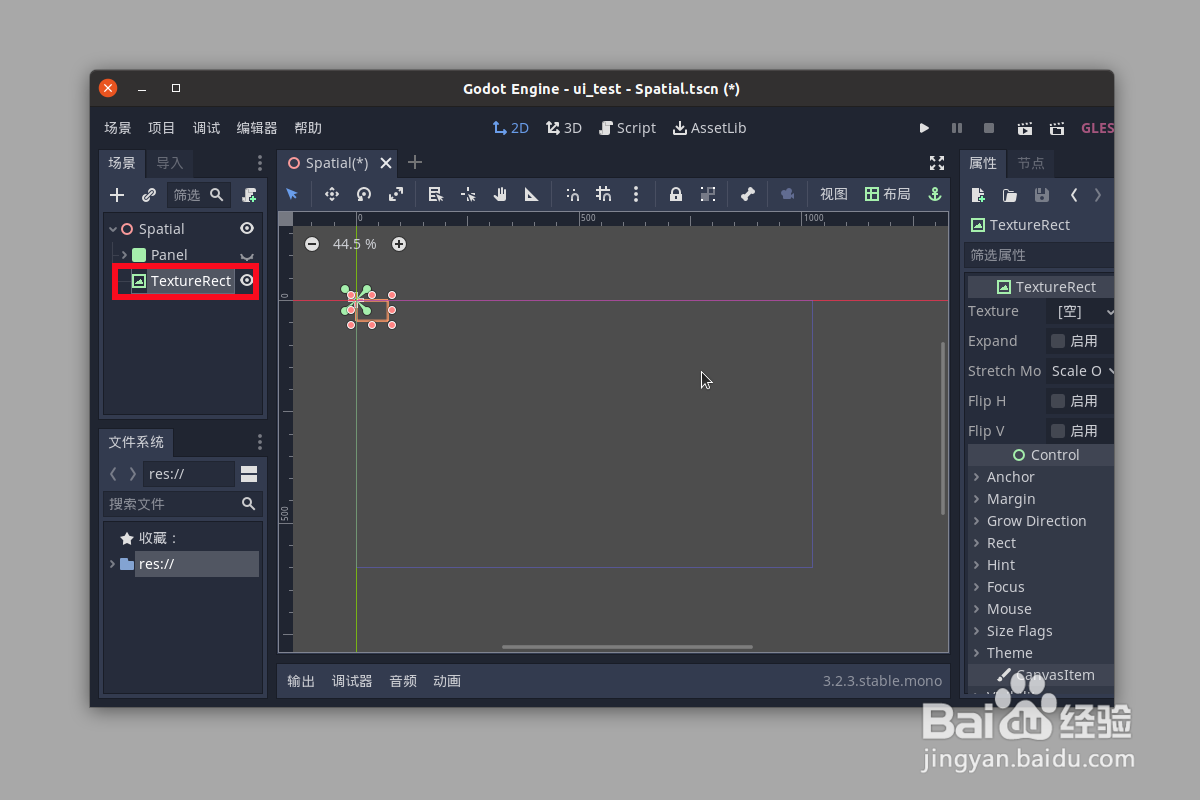Image resolution: width=1200 pixels, height=800 pixels.
Task: Toggle visibility of Spatial node
Action: tap(247, 229)
